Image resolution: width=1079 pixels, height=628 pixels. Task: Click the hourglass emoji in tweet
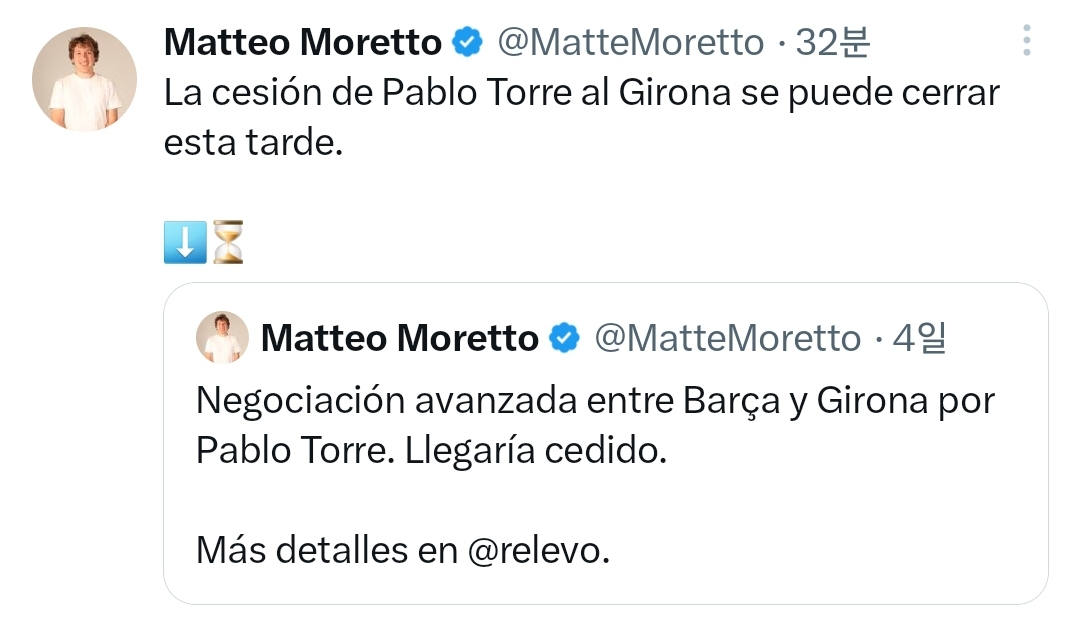click(x=228, y=242)
